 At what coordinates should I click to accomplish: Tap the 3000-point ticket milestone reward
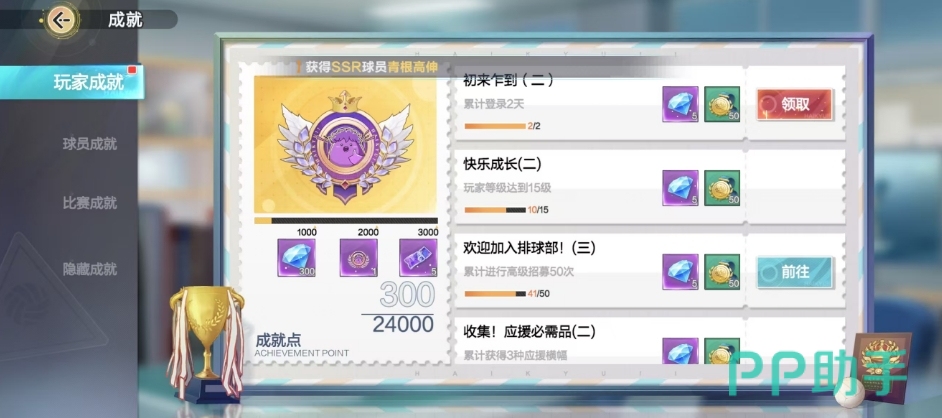pos(418,258)
